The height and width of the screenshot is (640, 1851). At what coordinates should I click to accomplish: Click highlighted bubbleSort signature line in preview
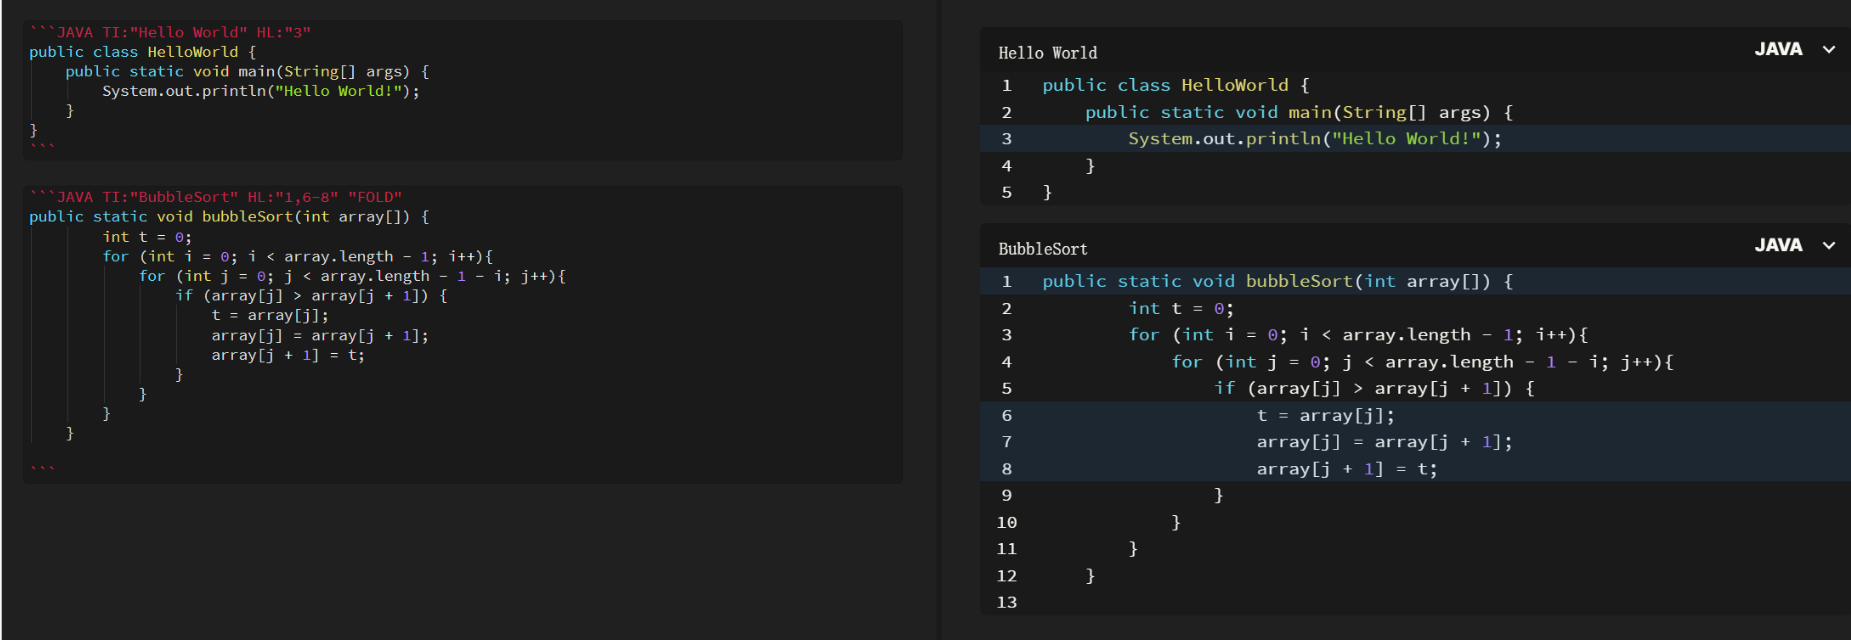tap(1276, 282)
